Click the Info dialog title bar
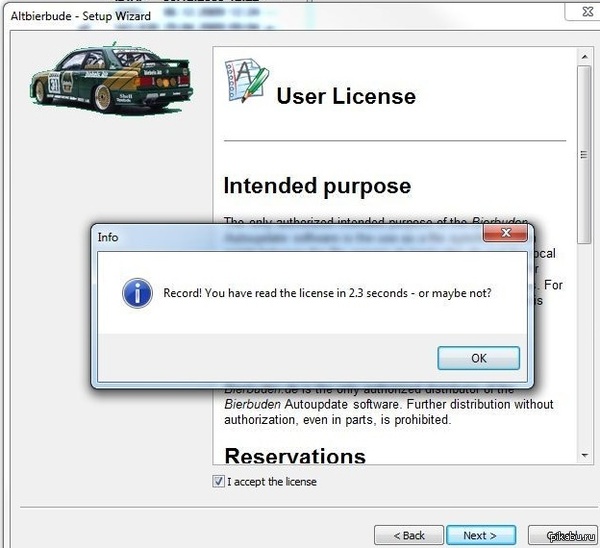 point(280,237)
